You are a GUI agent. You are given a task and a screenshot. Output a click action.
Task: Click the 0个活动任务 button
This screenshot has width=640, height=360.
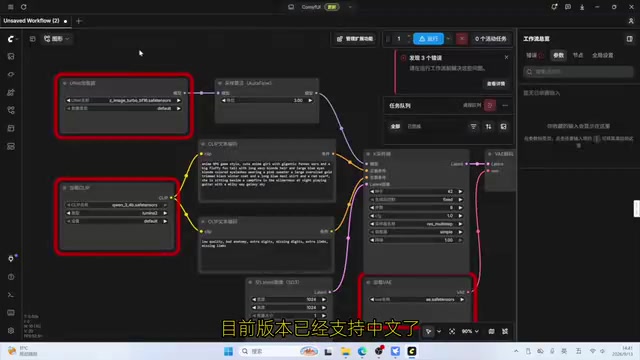tap(490, 39)
